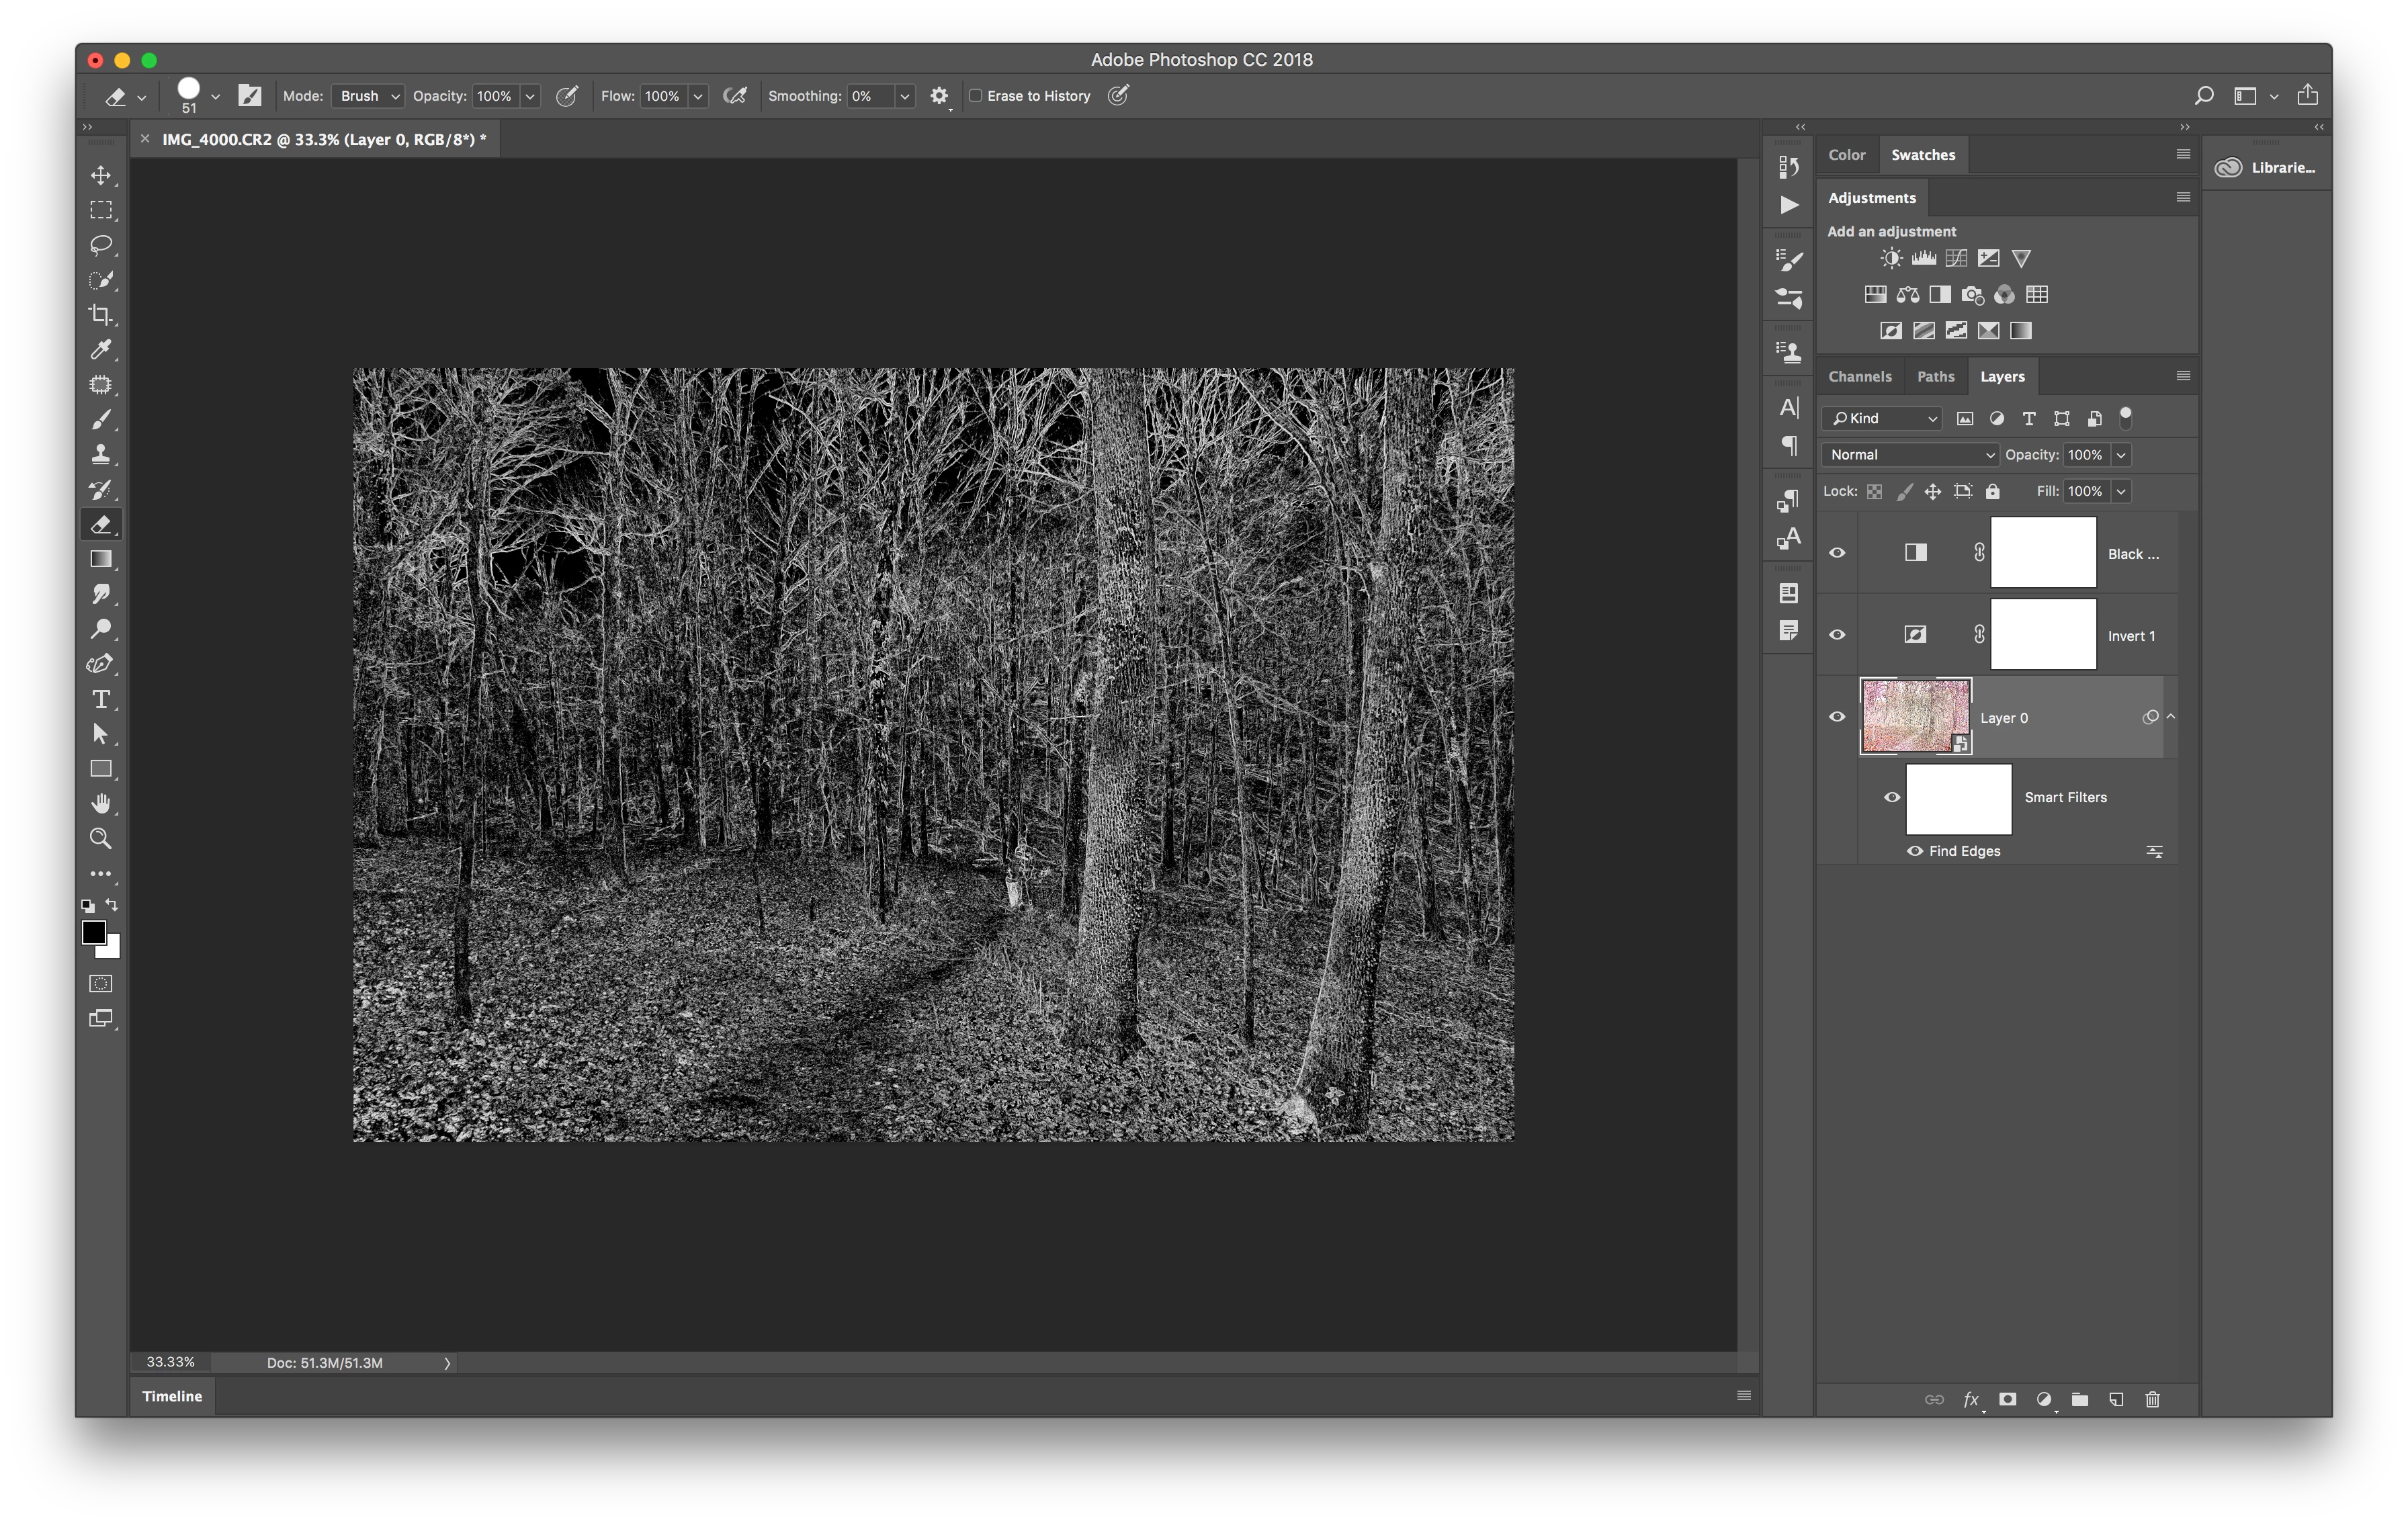Screen dimensions: 2408x1525
Task: Open the eraser Mode dropdown
Action: (368, 96)
